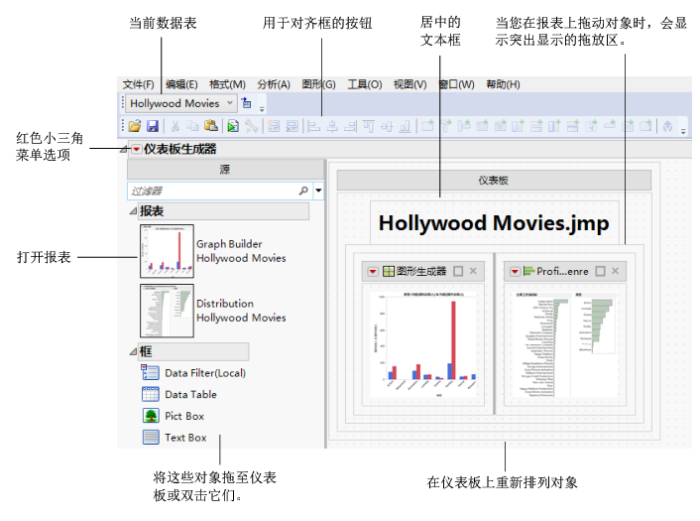
Task: Toggle the checkbox on 图形生成器 panel
Action: 457,271
